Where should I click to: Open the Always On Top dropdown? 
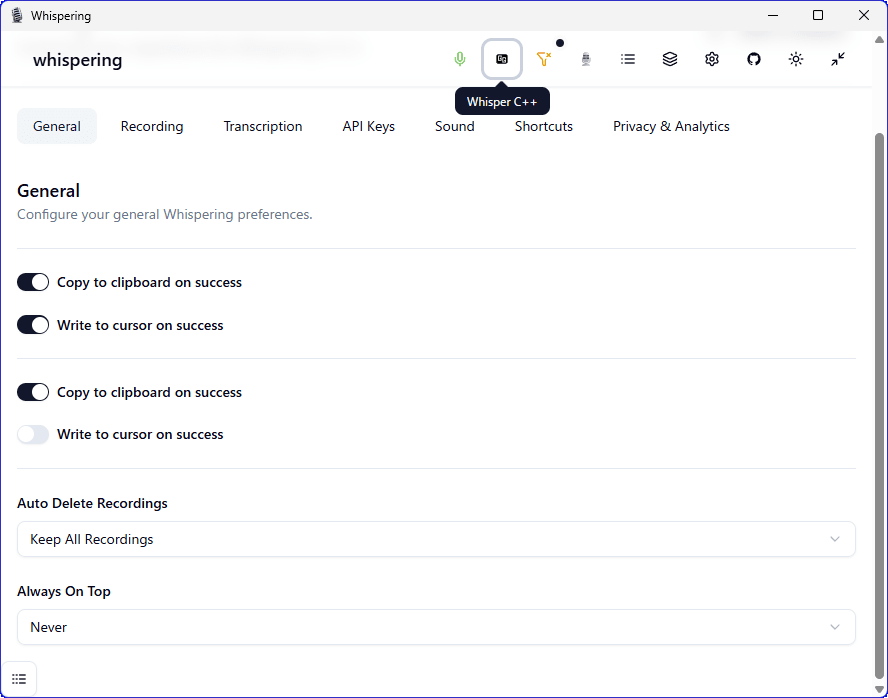click(436, 627)
